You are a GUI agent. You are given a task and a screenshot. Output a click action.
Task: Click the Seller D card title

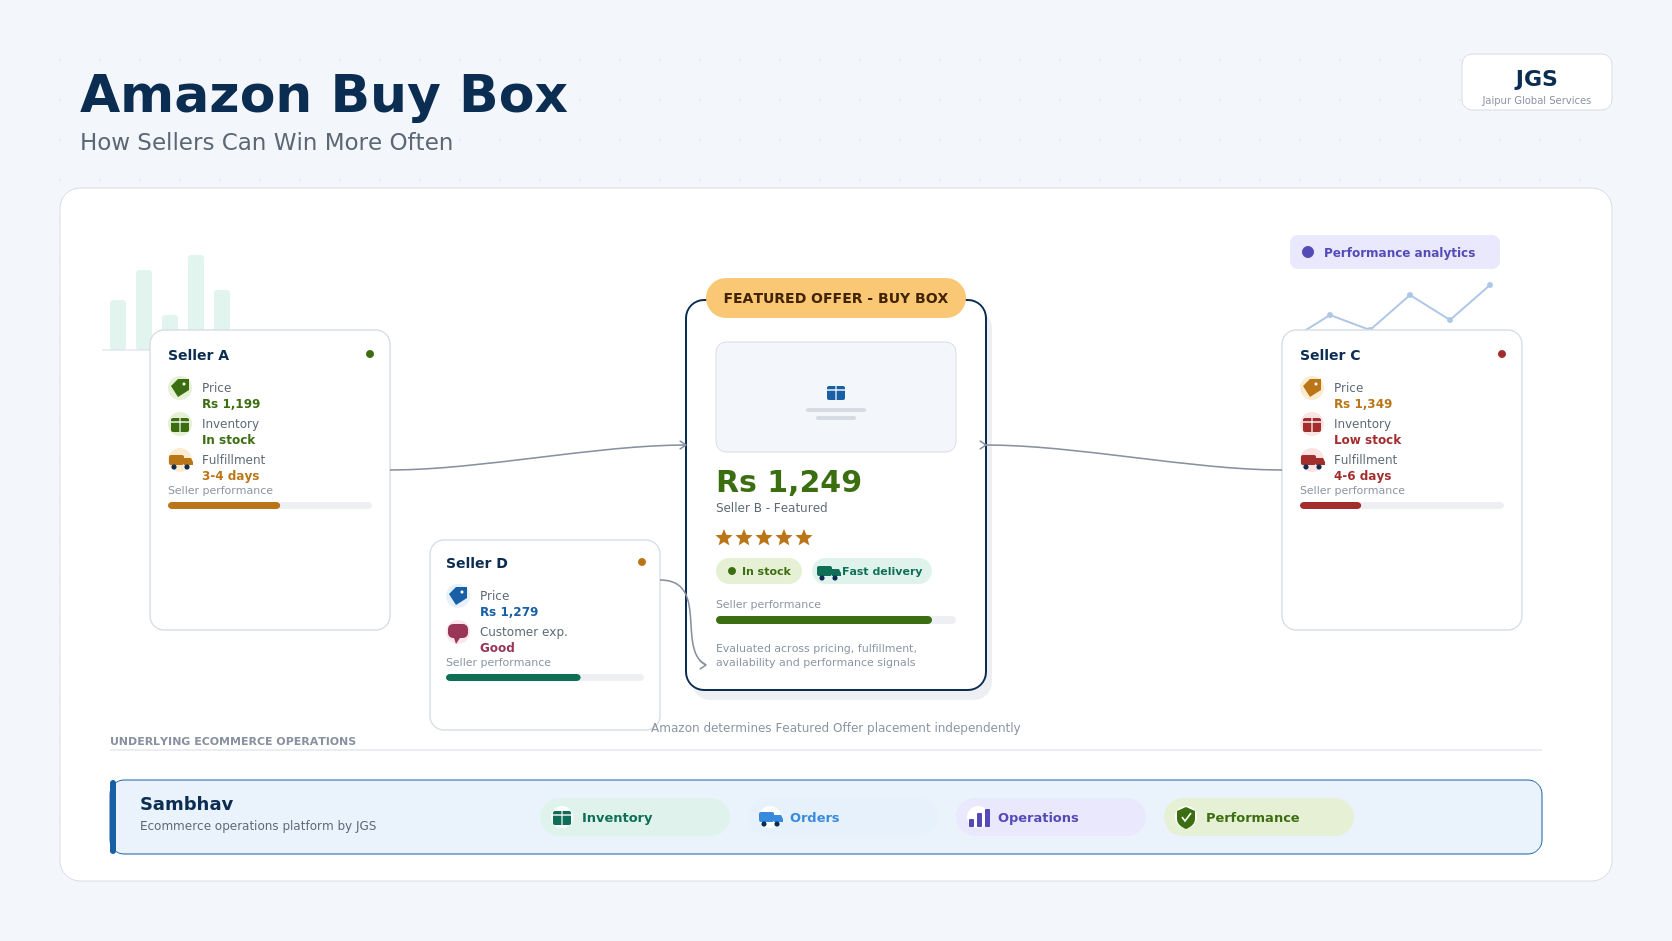477,563
